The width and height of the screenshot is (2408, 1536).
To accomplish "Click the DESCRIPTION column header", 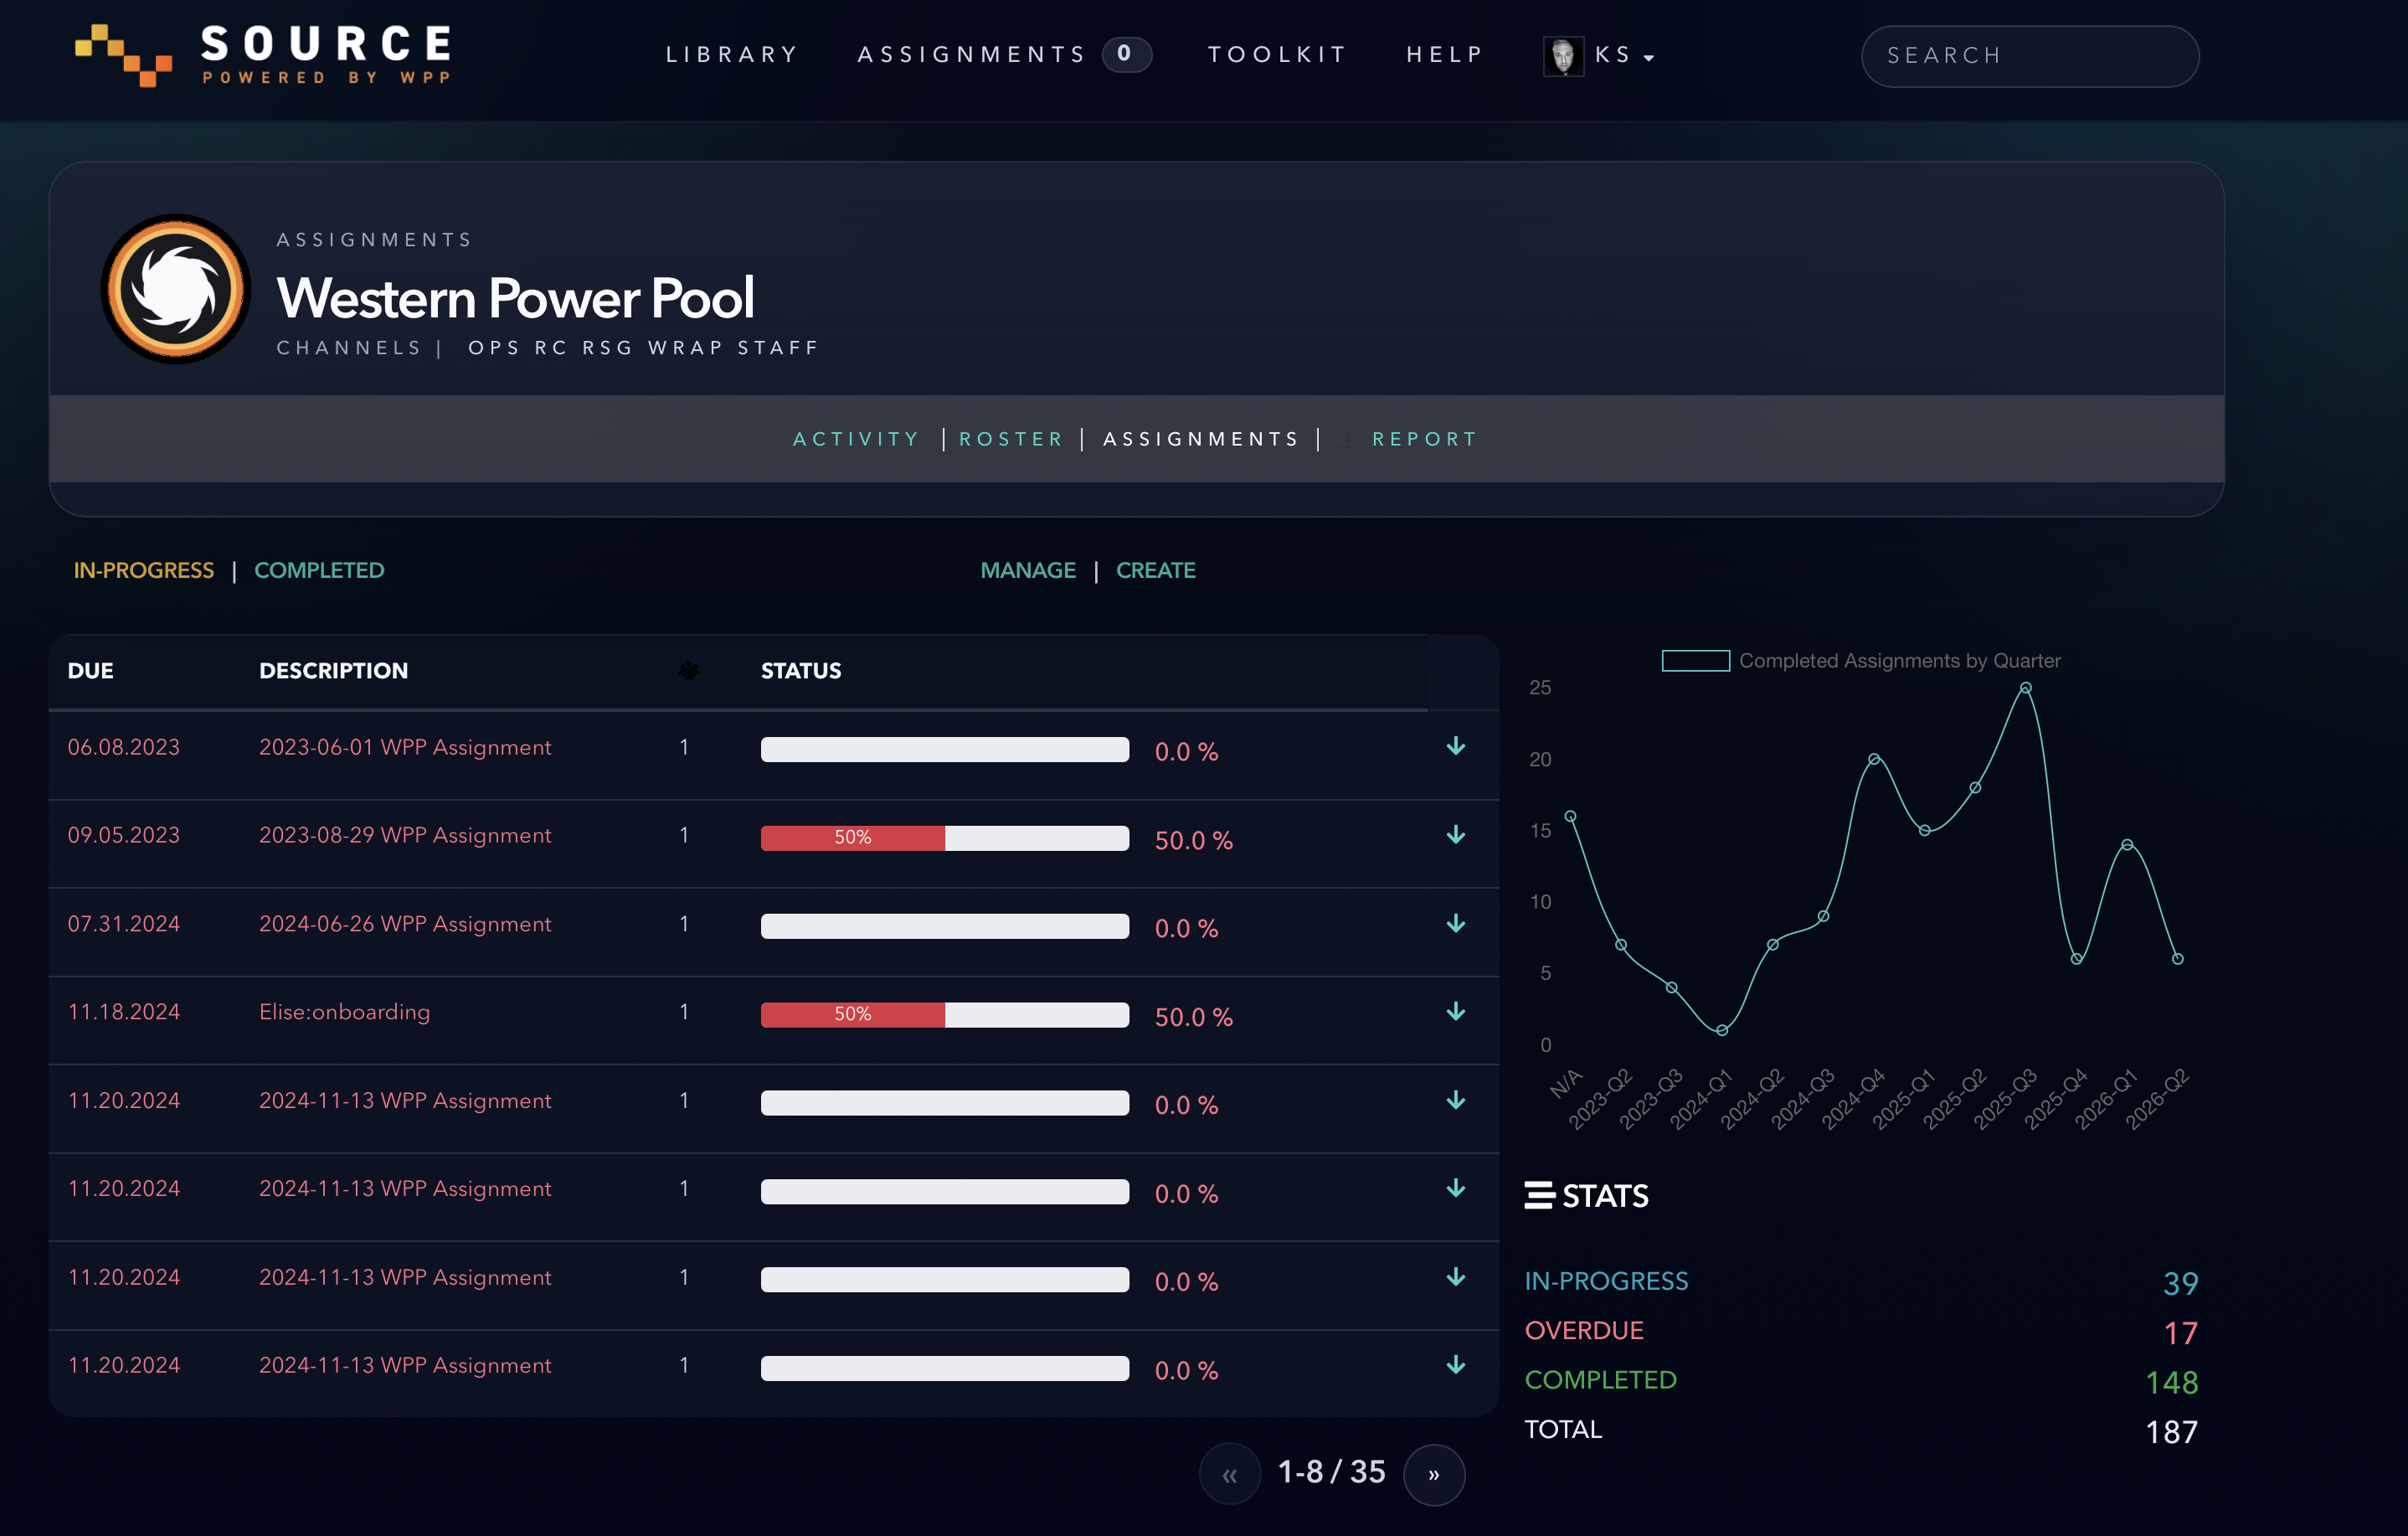I will click(x=333, y=671).
